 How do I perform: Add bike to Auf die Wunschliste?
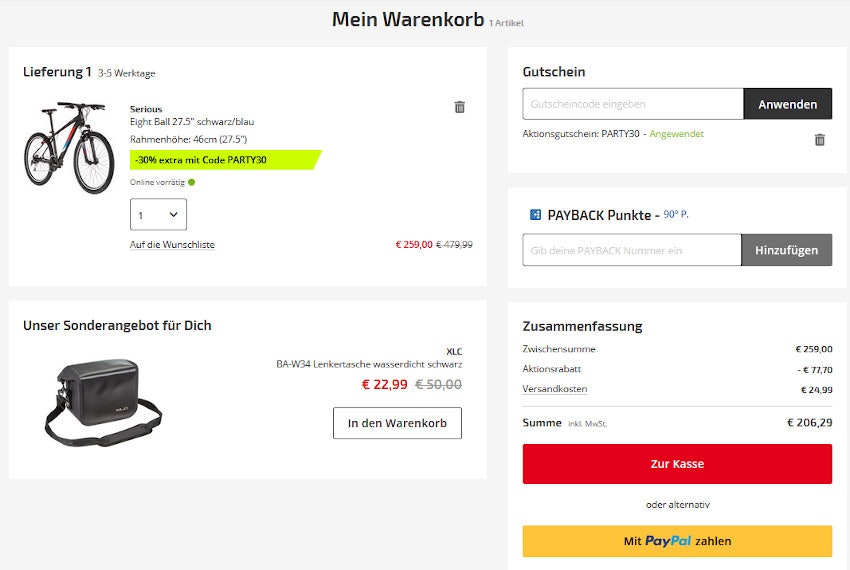point(172,245)
